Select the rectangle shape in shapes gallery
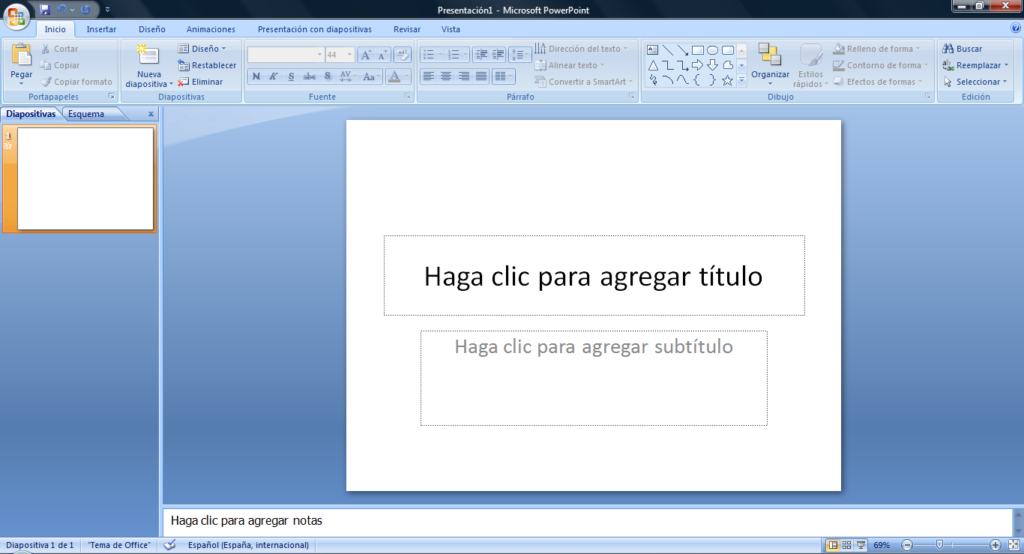Viewport: 1024px width, 554px height. [698, 50]
